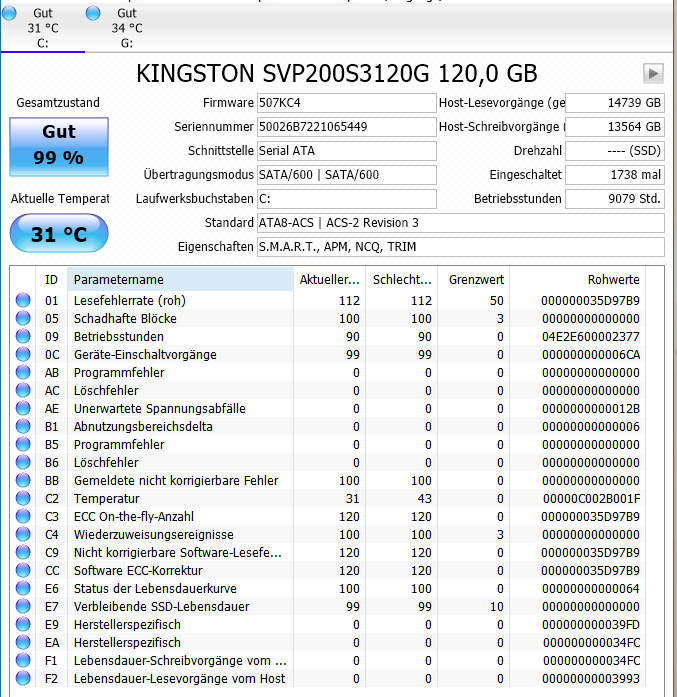Click status icon of Schadhafte Blöcke row
The width and height of the screenshot is (677, 697).
click(x=23, y=318)
